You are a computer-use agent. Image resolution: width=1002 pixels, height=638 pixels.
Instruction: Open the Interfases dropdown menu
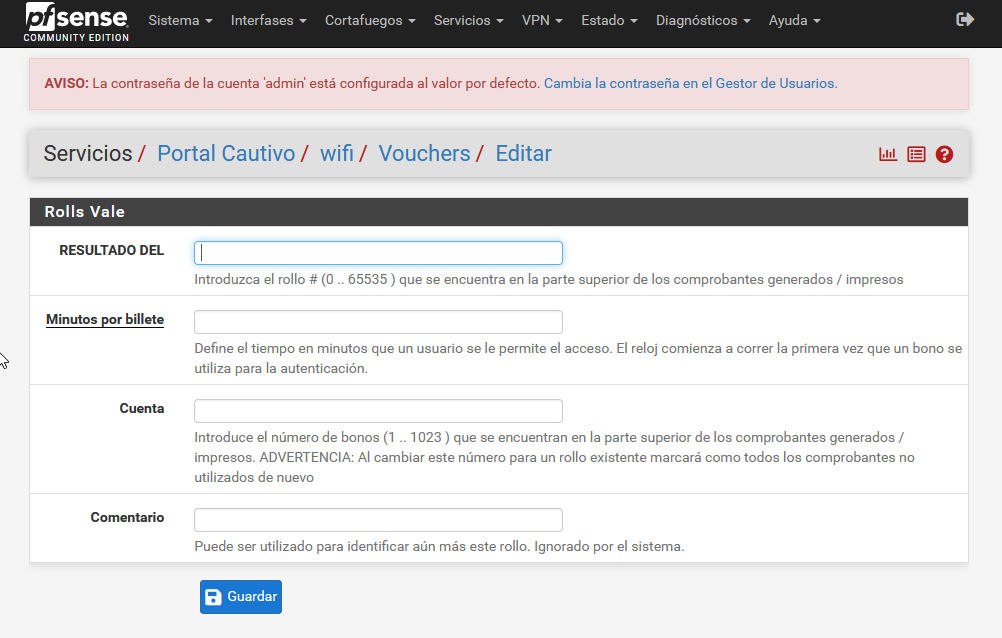pos(268,20)
